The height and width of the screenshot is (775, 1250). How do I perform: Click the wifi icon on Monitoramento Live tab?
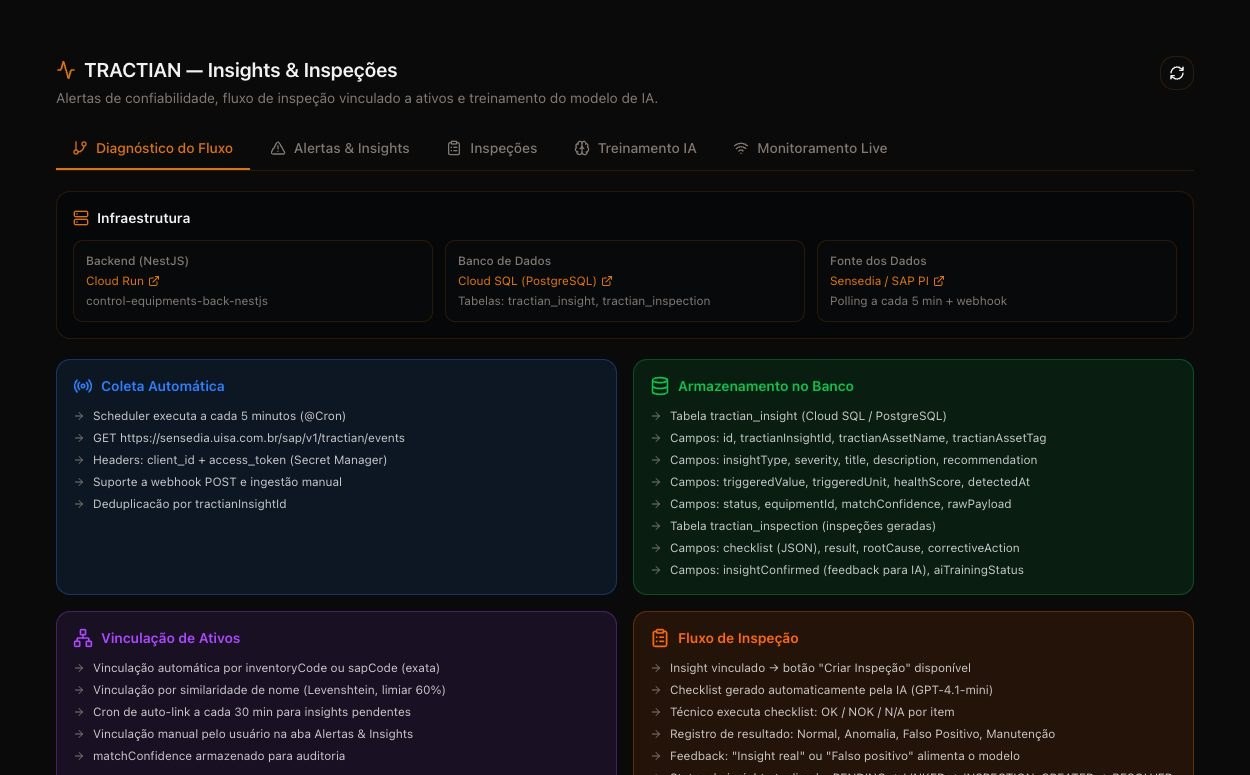coord(741,148)
